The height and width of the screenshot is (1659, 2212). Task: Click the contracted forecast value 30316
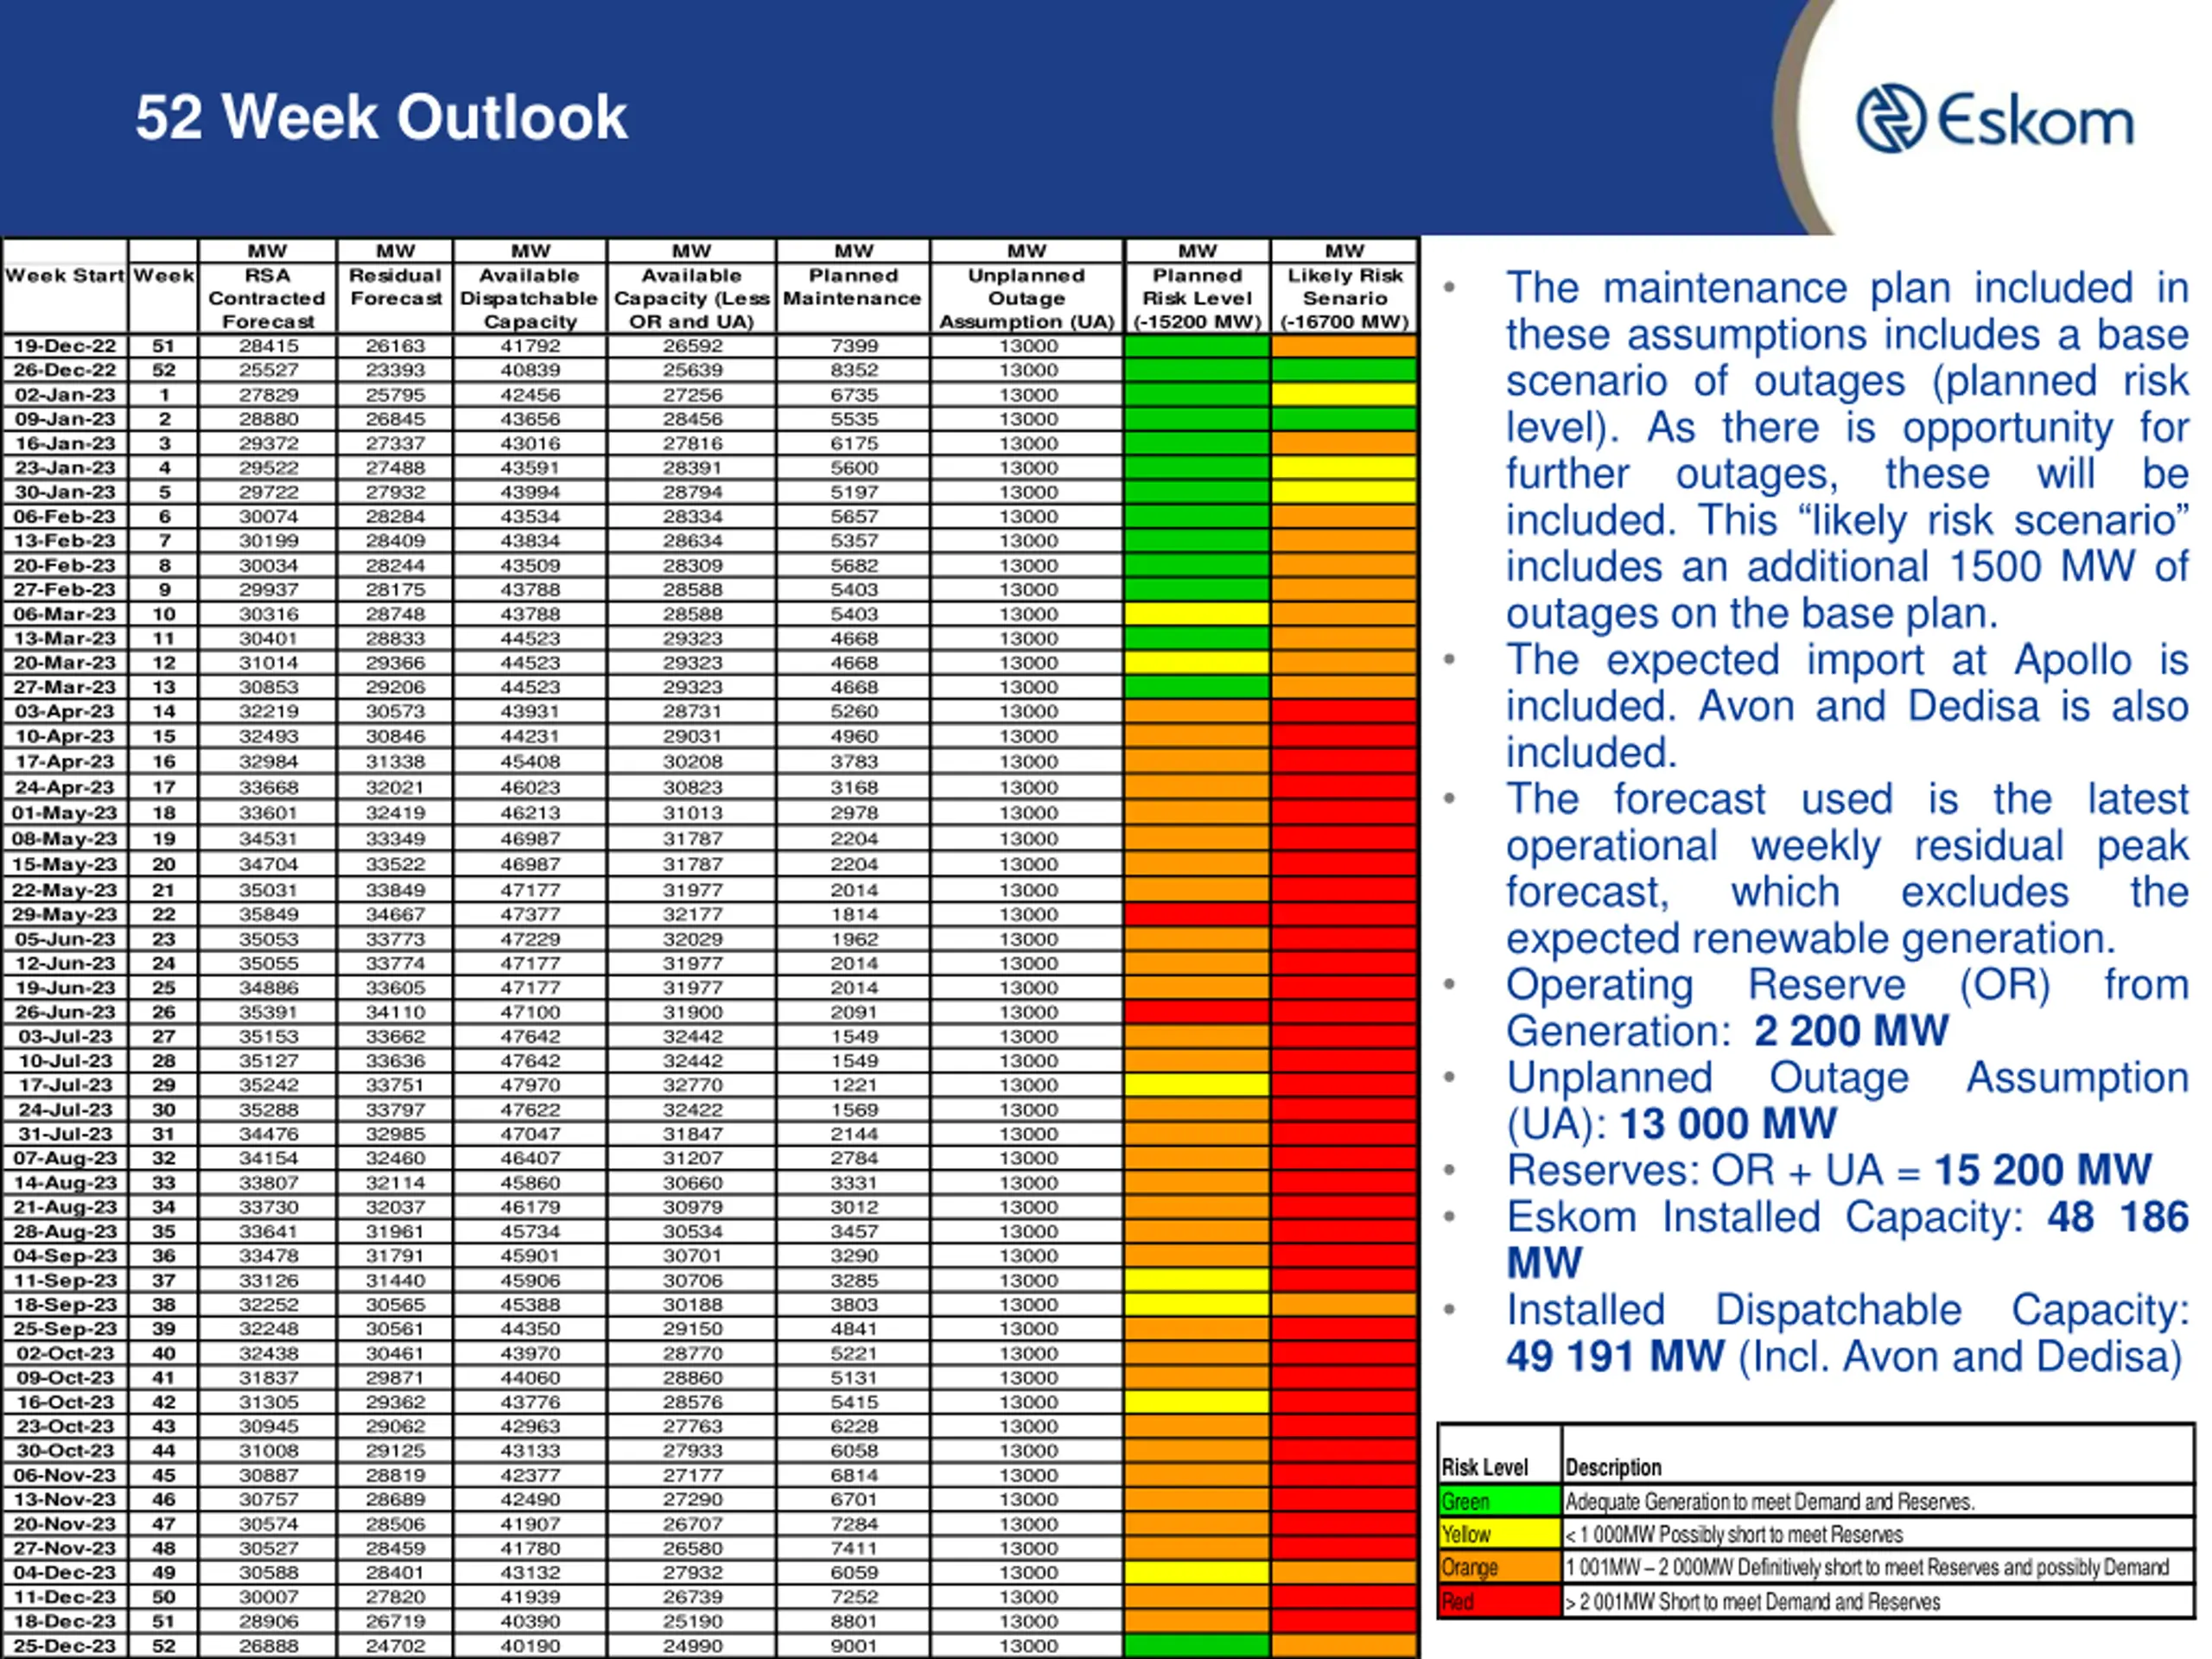268,614
